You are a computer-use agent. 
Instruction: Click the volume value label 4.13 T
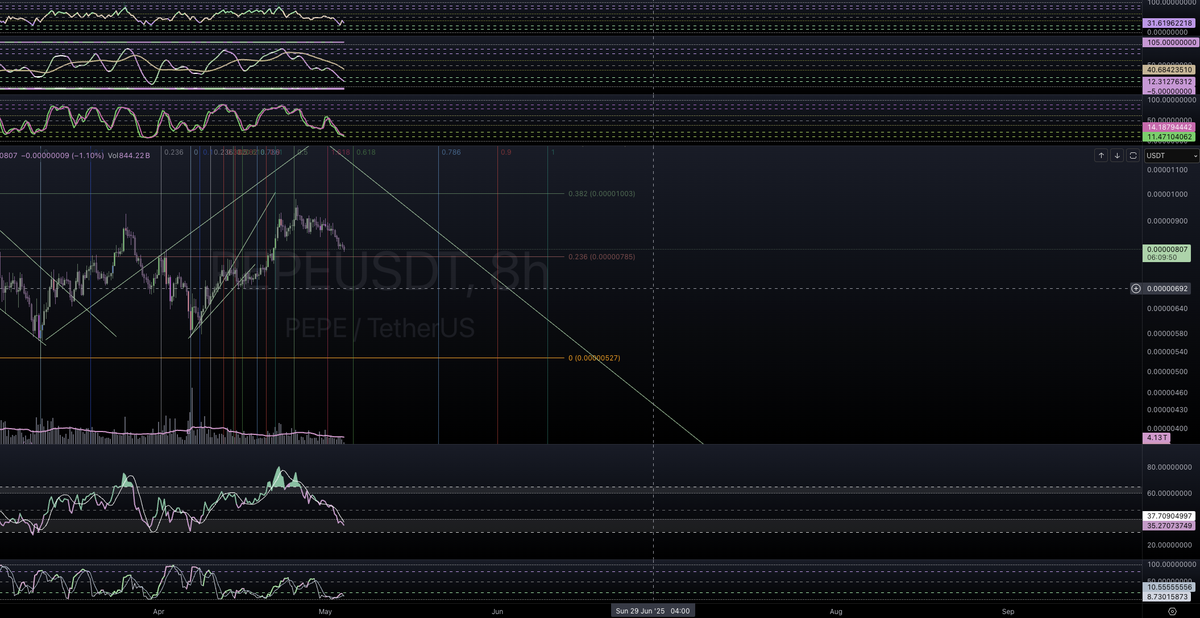1156,438
